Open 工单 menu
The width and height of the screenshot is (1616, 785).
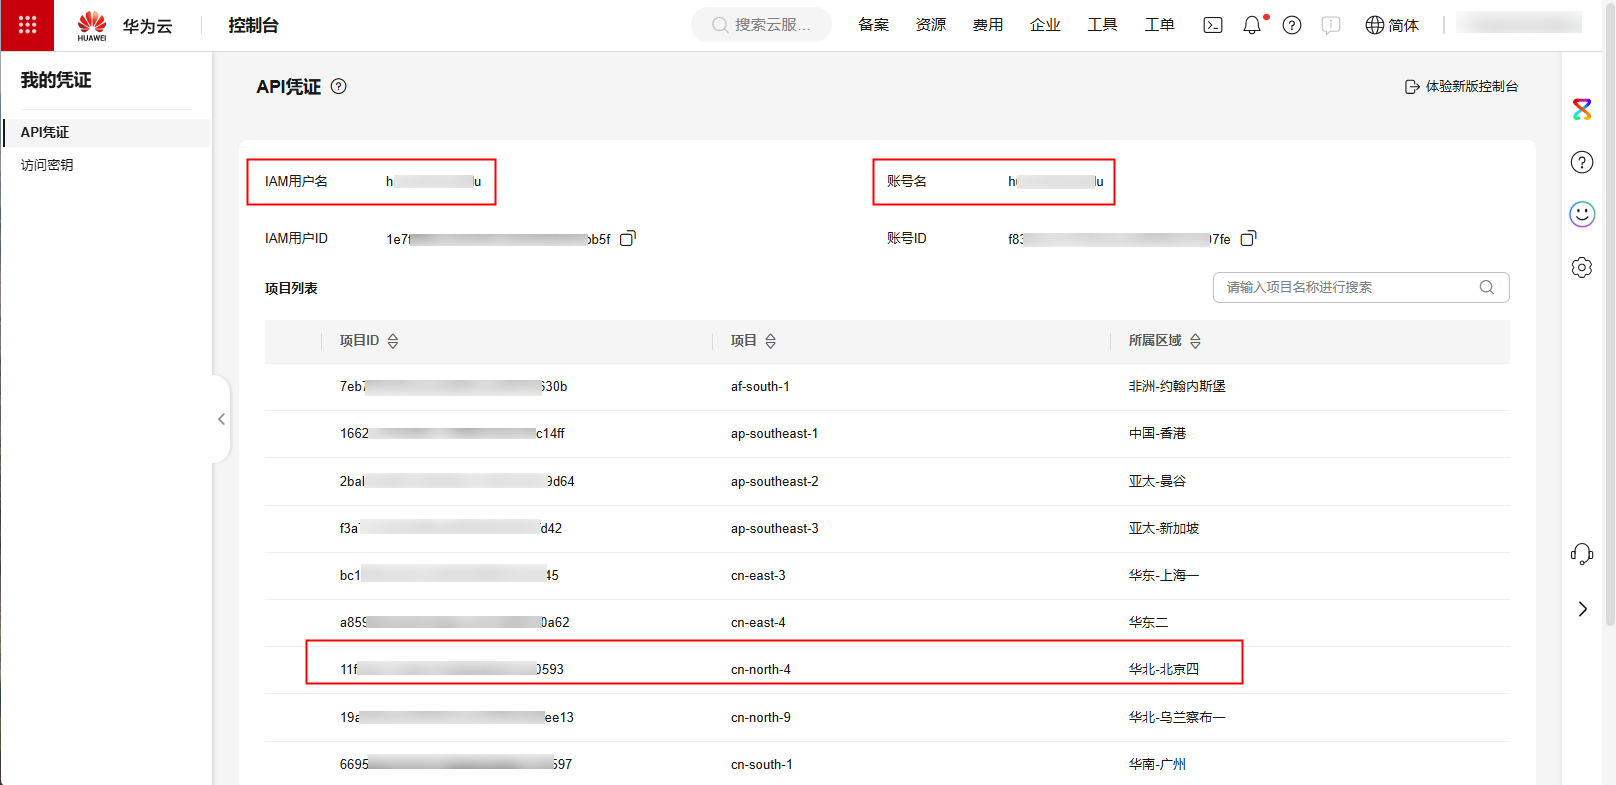coord(1159,25)
